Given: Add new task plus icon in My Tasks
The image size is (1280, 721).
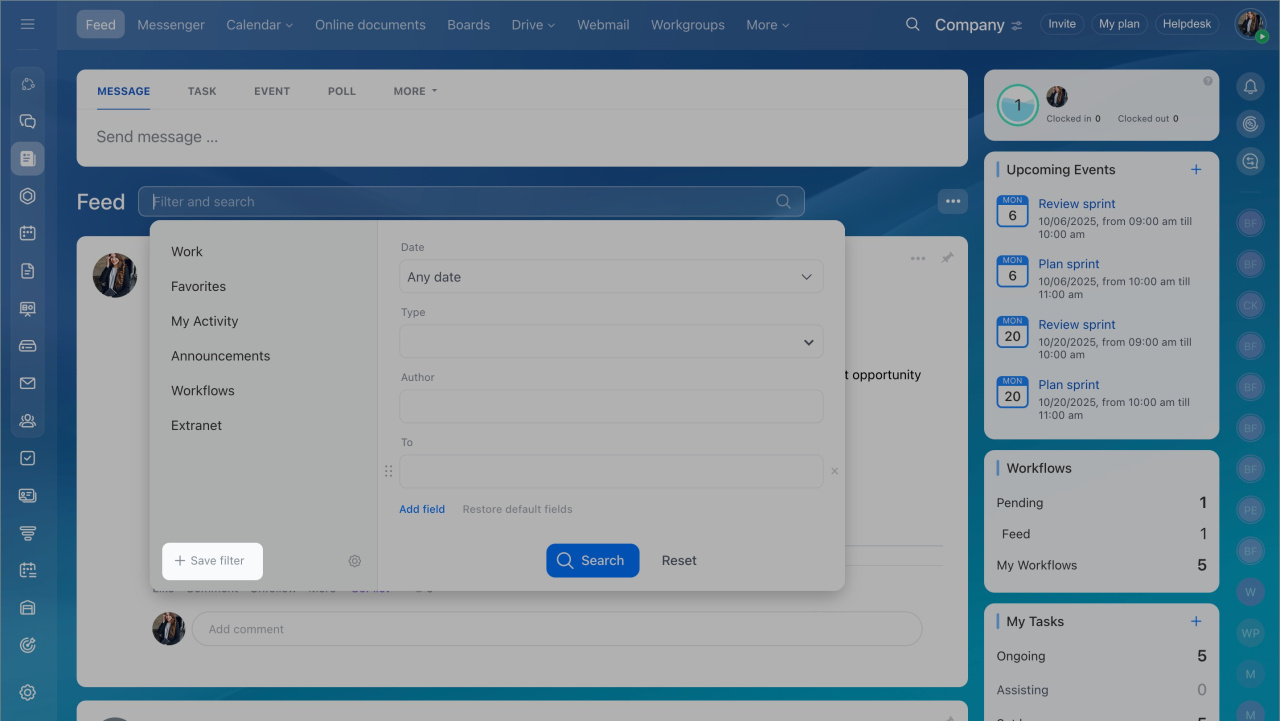Looking at the screenshot, I should (x=1196, y=621).
